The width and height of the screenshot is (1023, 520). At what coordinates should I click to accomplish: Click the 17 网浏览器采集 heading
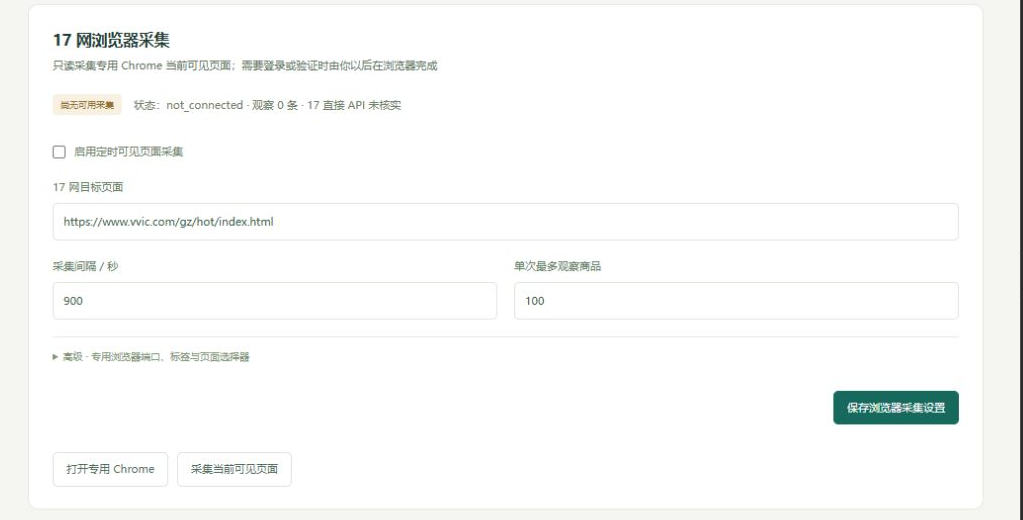pyautogui.click(x=112, y=40)
